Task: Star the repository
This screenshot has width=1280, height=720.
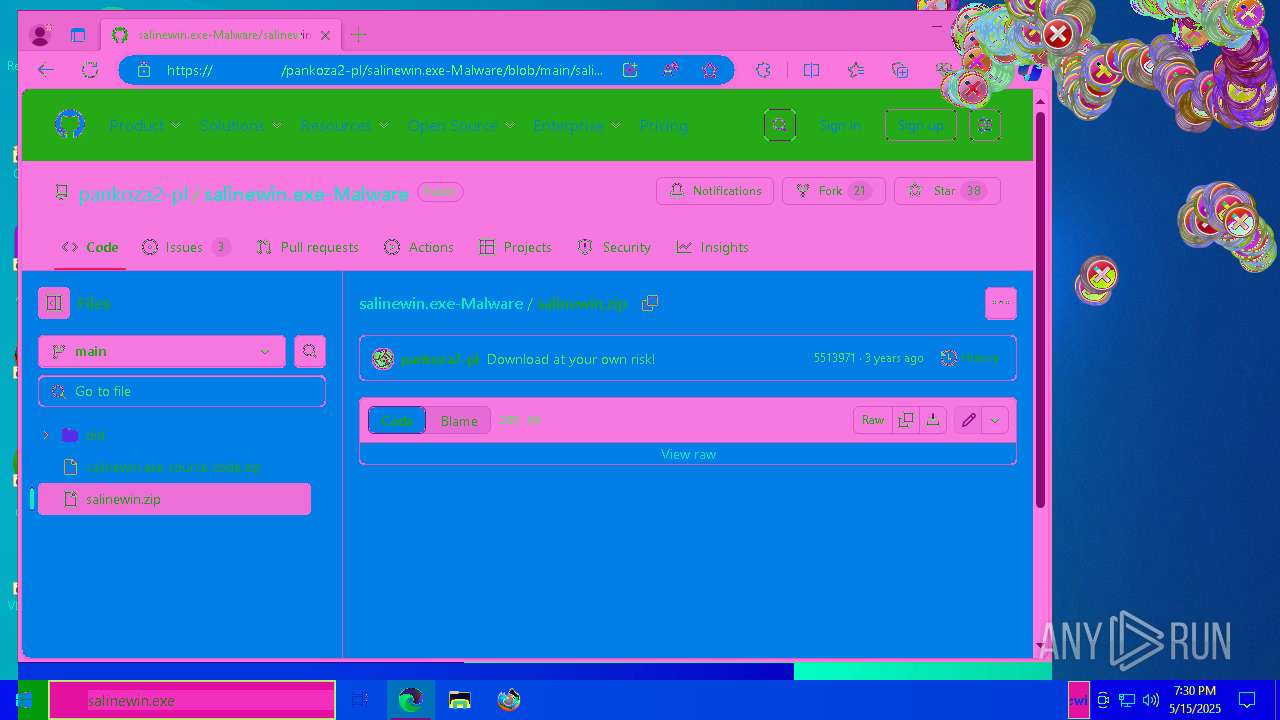Action: pyautogui.click(x=947, y=191)
